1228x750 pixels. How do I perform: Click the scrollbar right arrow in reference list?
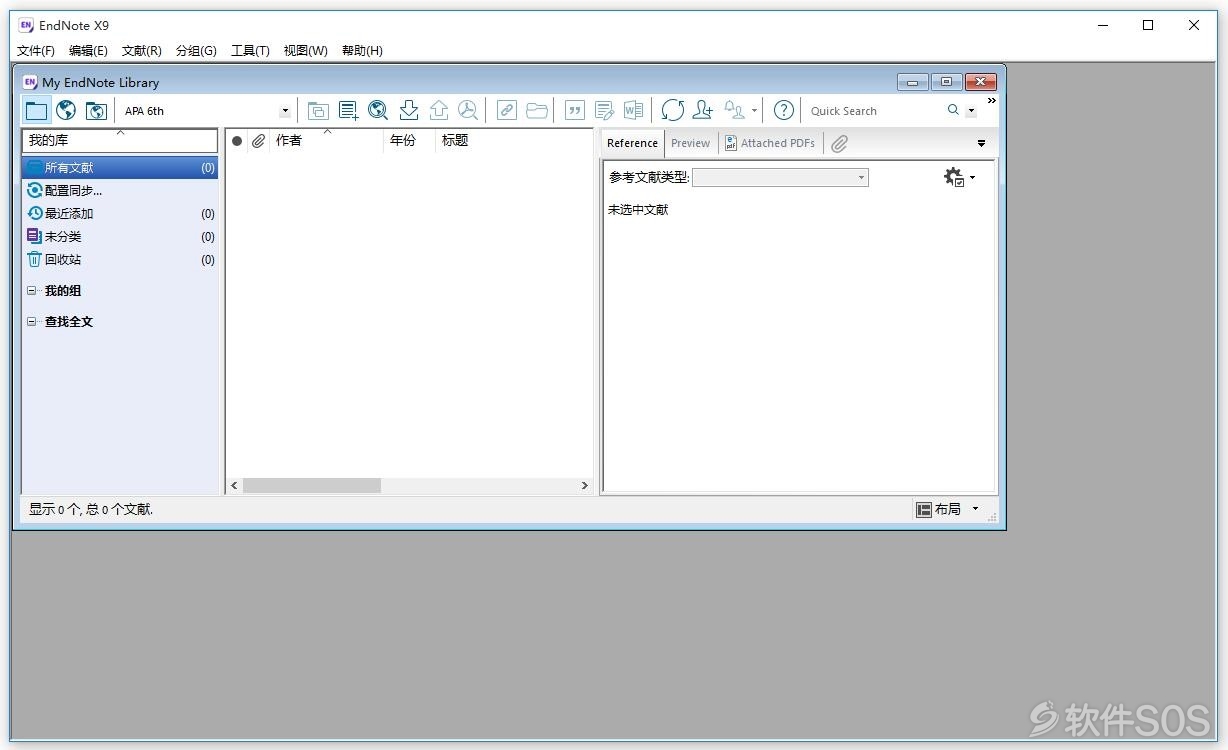(x=585, y=486)
